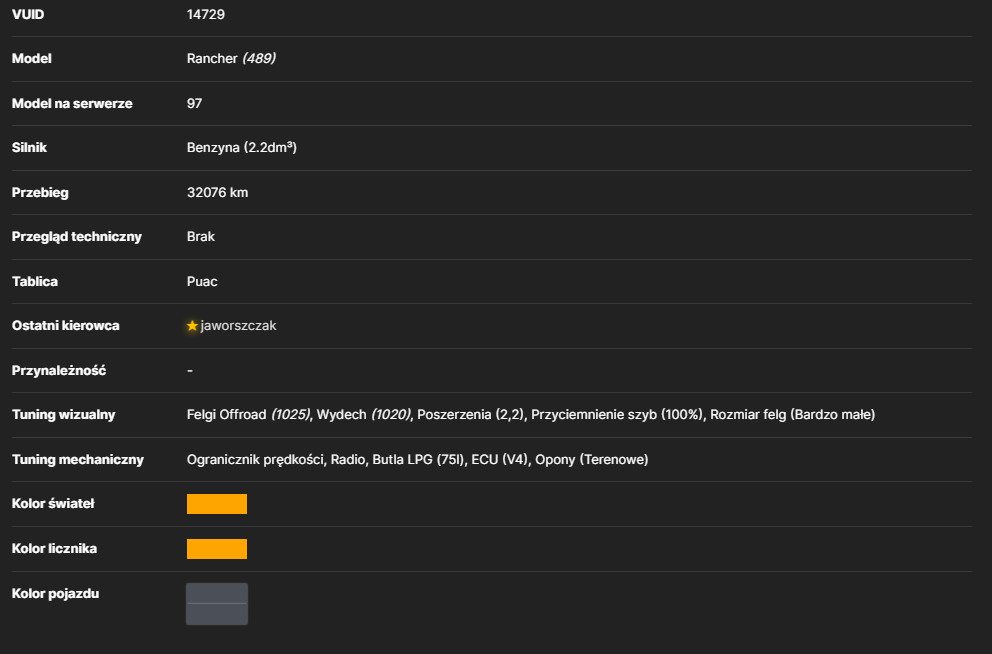
Task: Click the ECU (V4) tuning entry
Action: tap(499, 460)
